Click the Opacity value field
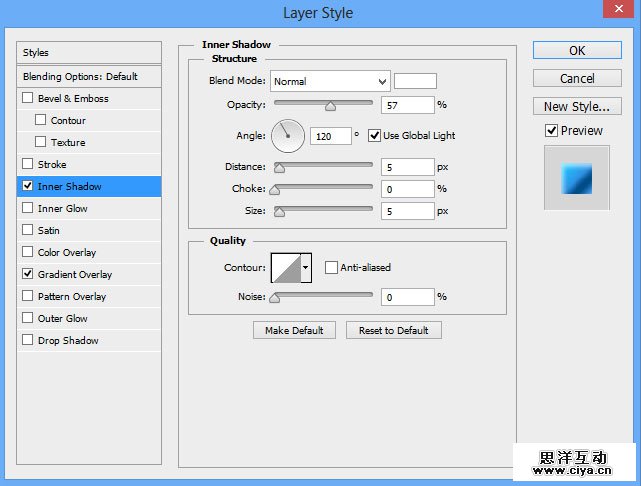 pyautogui.click(x=407, y=104)
